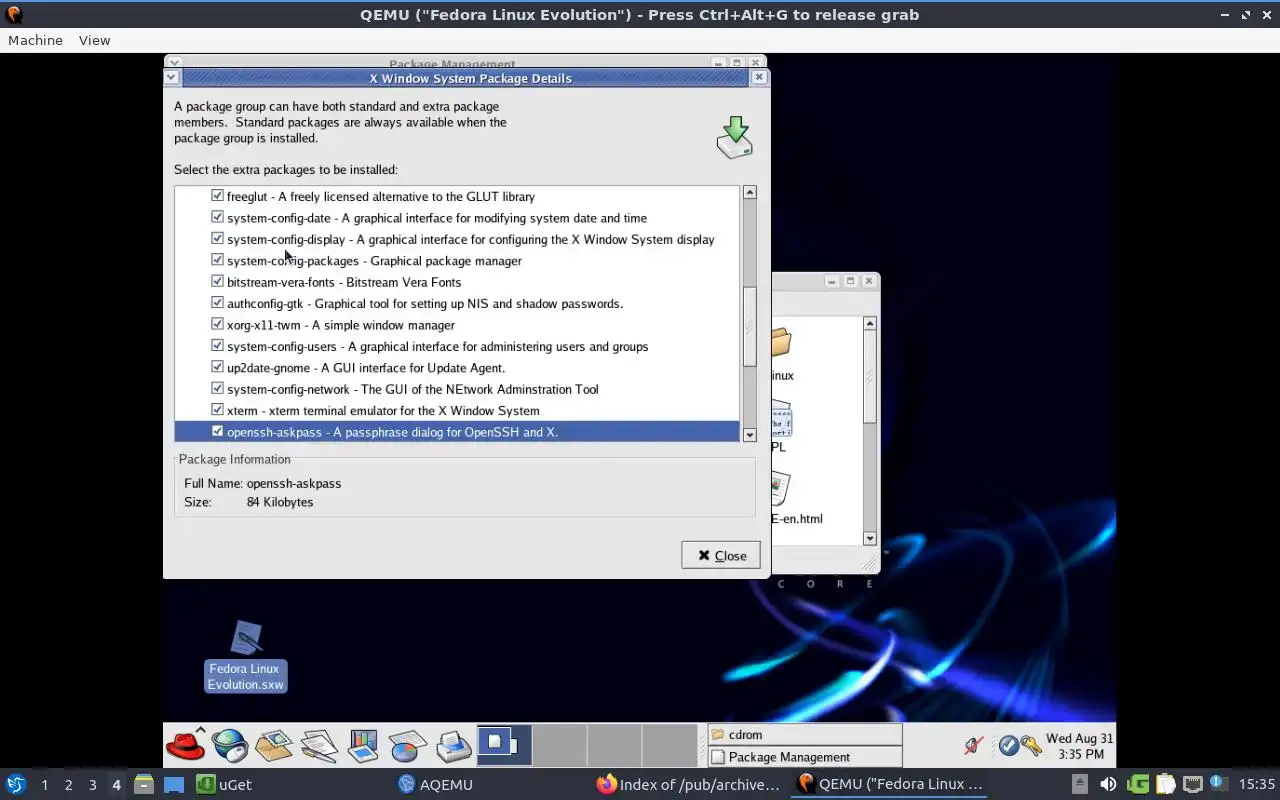The image size is (1280, 800).
Task: Switch to host workspace 4
Action: pyautogui.click(x=116, y=785)
